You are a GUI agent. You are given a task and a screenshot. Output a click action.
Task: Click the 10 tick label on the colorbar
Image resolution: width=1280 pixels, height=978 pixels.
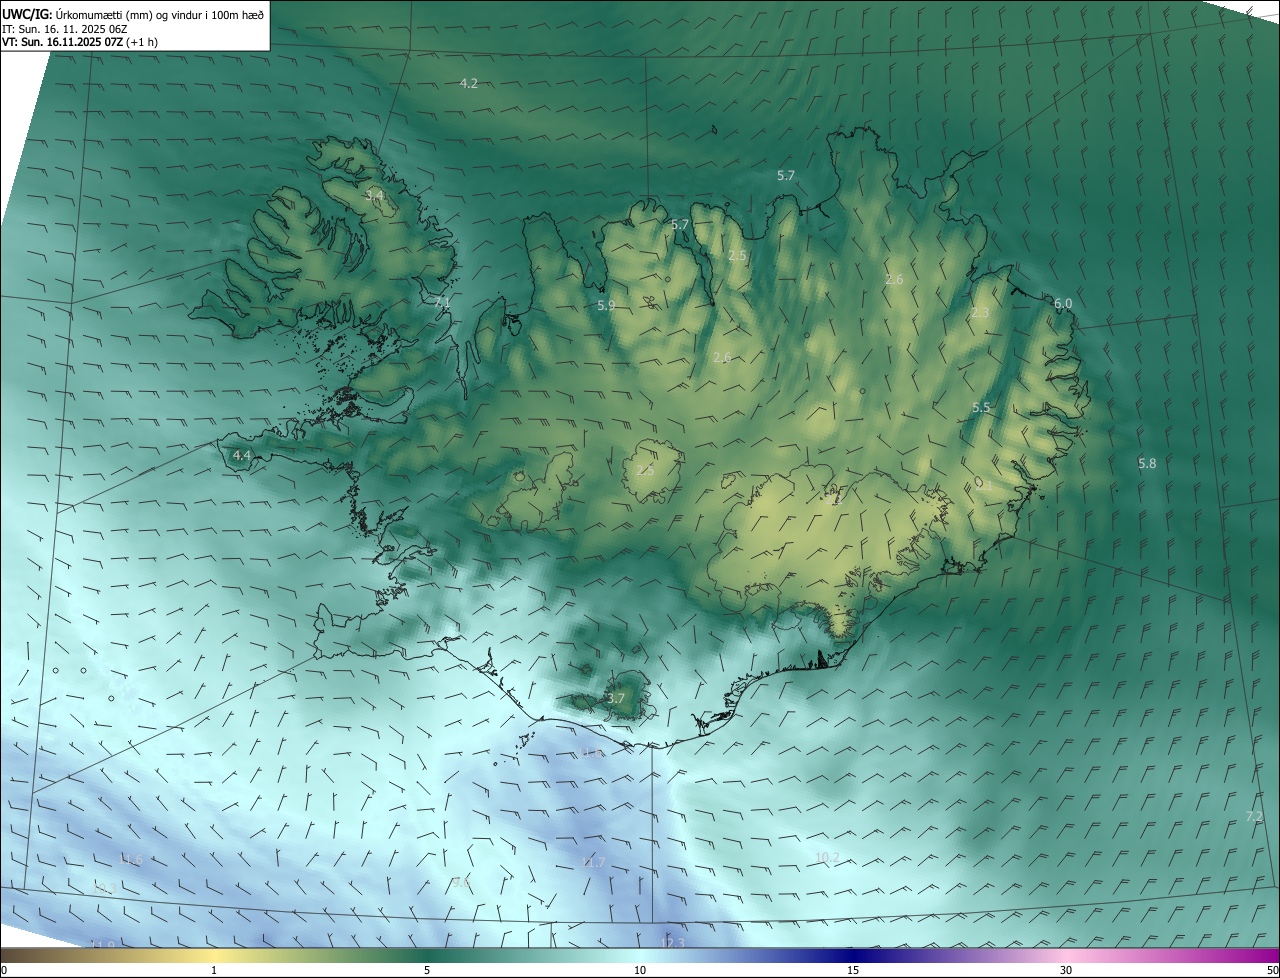pos(640,970)
